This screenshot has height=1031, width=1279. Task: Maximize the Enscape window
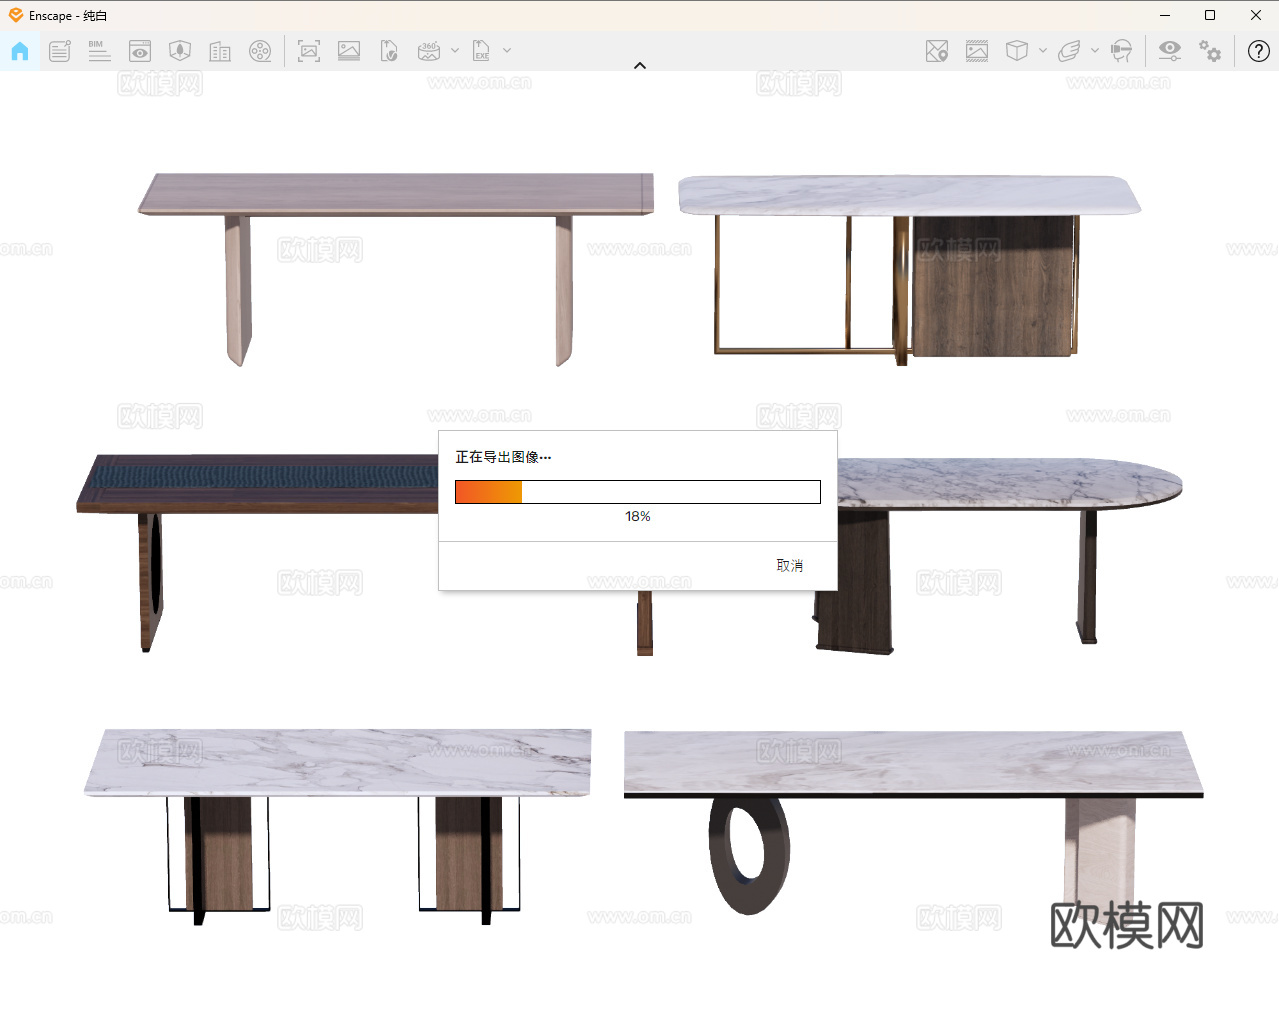(x=1210, y=15)
